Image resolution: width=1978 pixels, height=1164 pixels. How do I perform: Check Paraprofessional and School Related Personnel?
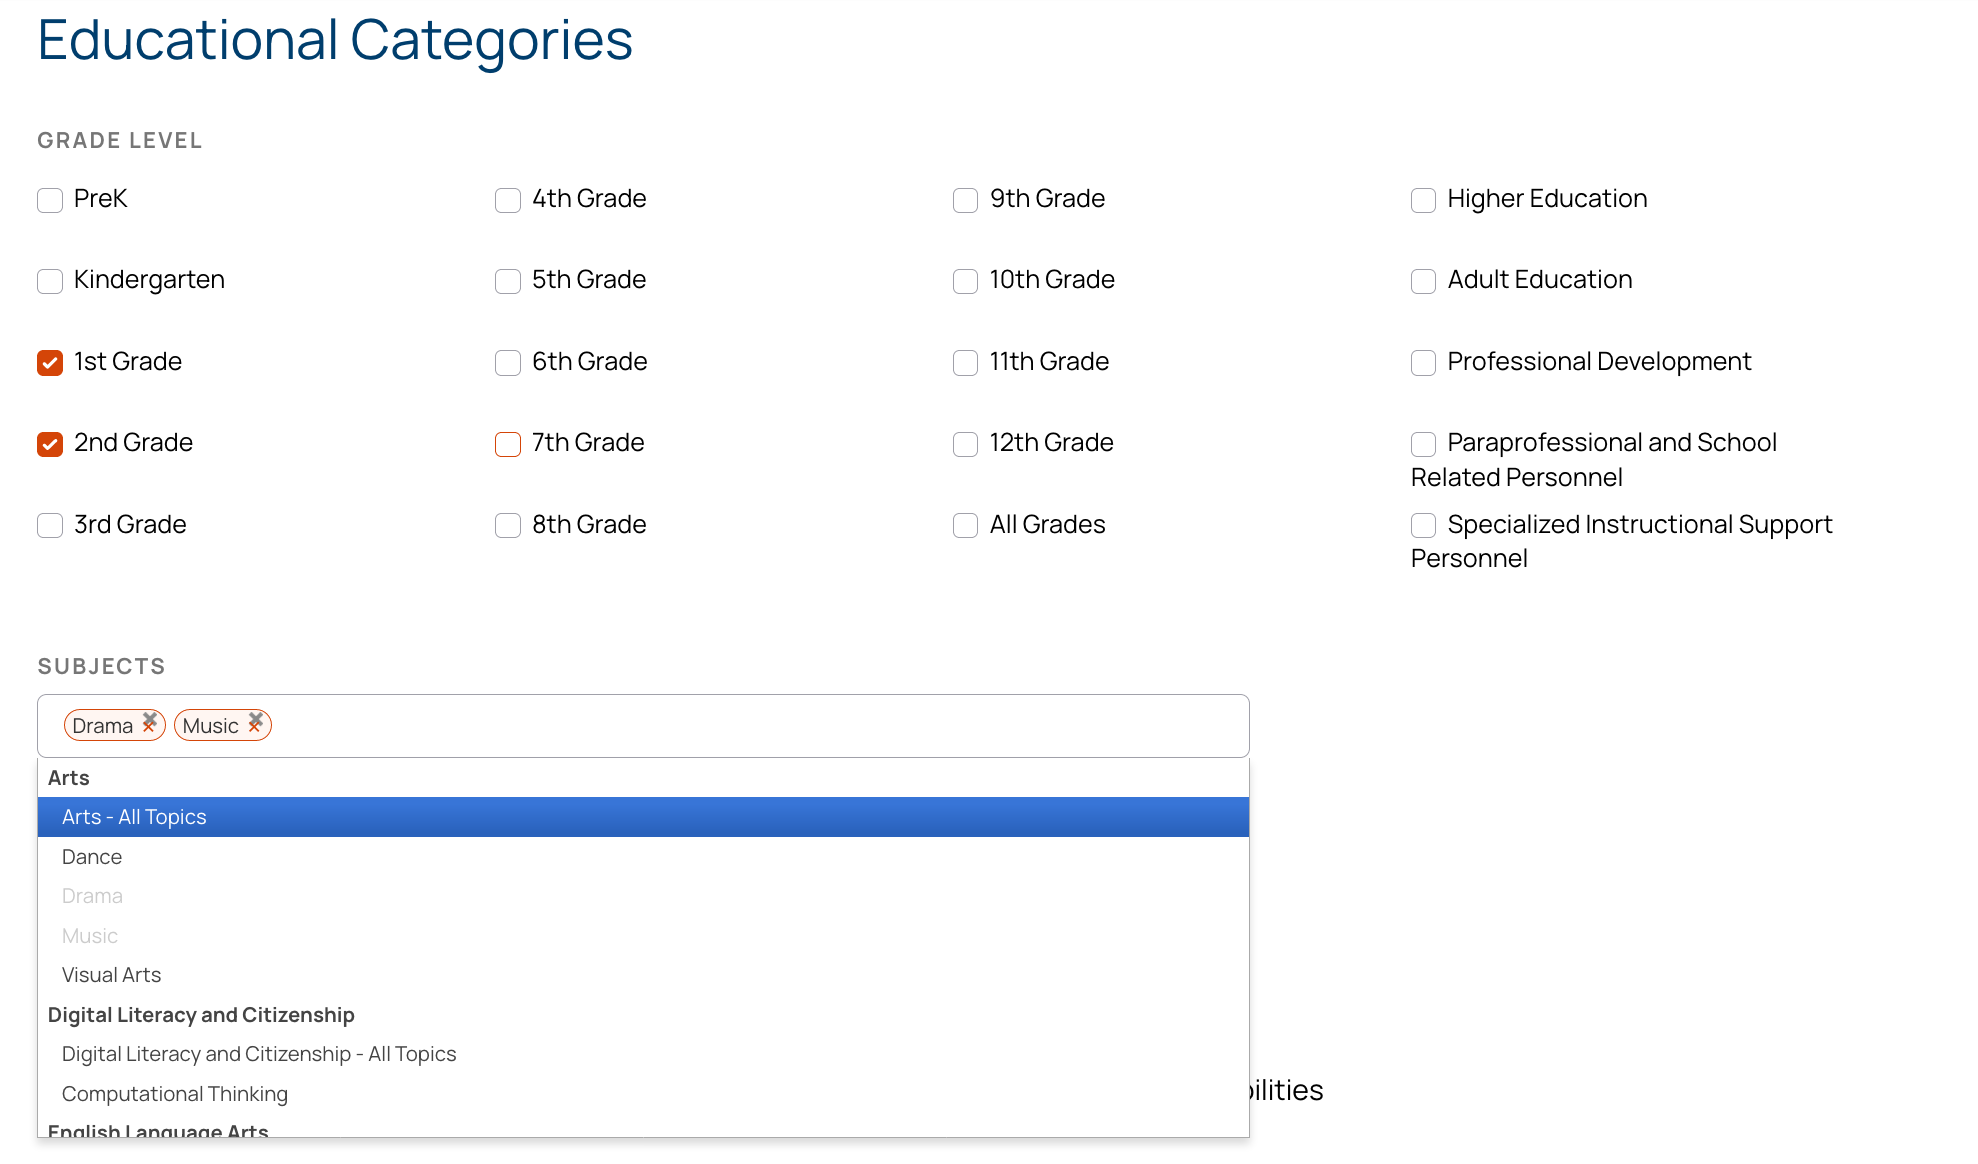(1423, 443)
